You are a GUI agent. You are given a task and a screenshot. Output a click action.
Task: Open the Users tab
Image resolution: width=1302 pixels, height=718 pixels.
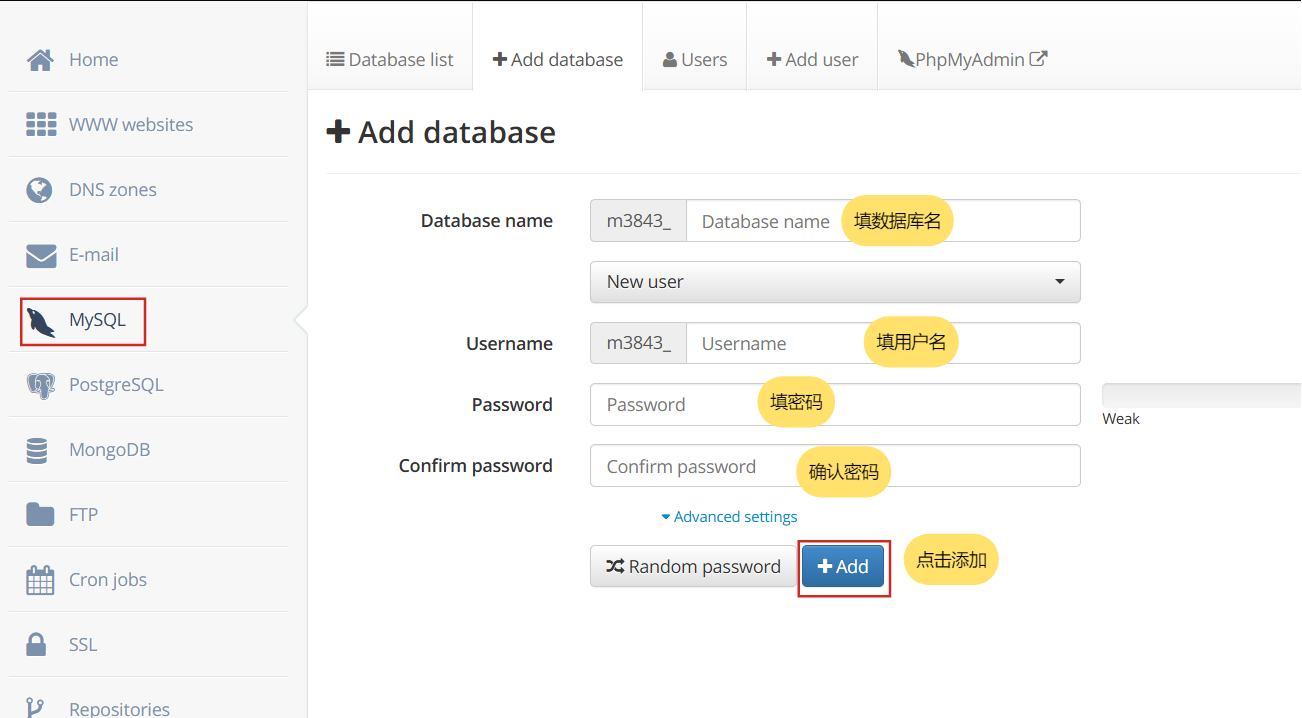click(x=694, y=60)
